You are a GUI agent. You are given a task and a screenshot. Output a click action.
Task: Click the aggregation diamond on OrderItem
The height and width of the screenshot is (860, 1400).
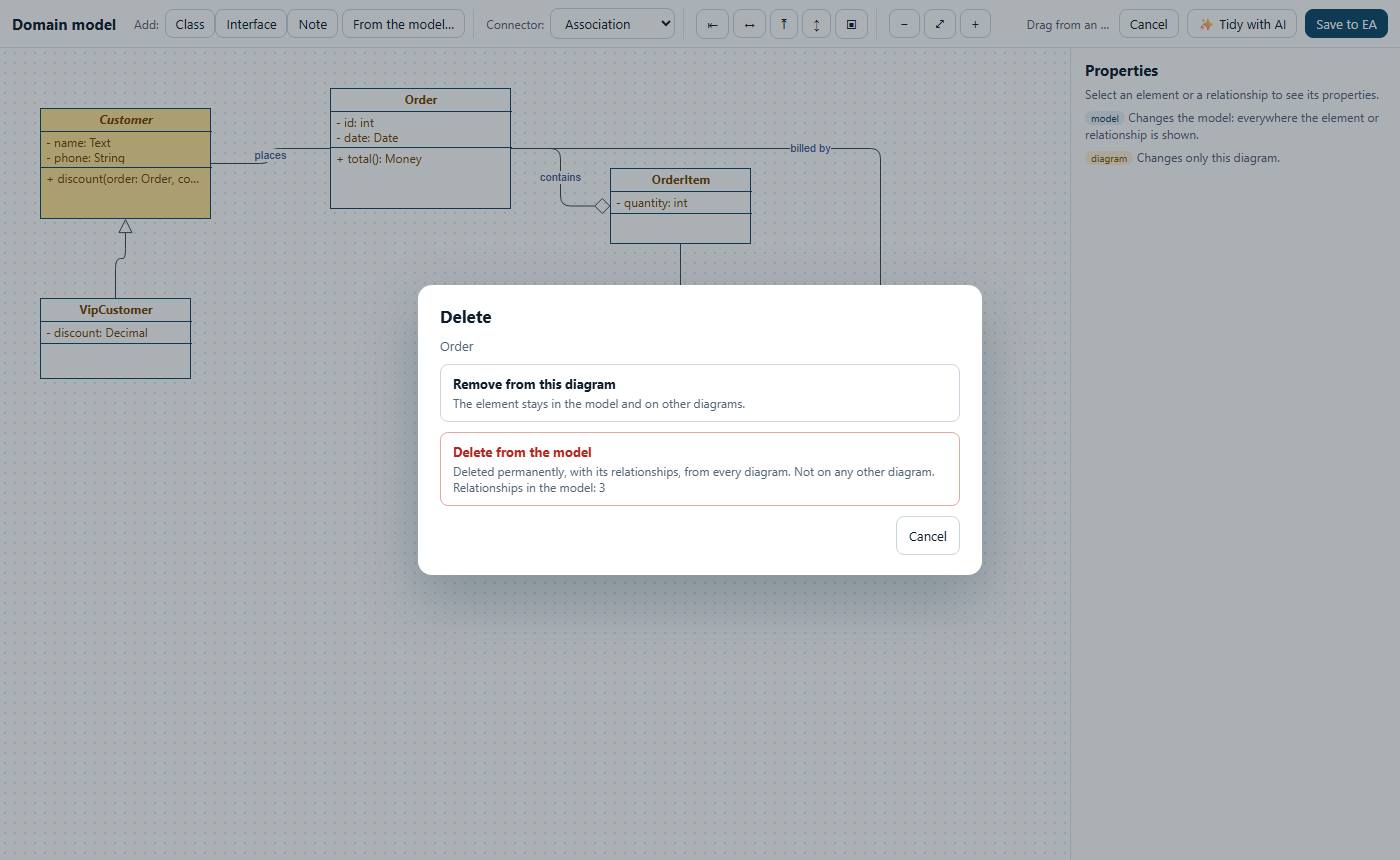(x=602, y=206)
